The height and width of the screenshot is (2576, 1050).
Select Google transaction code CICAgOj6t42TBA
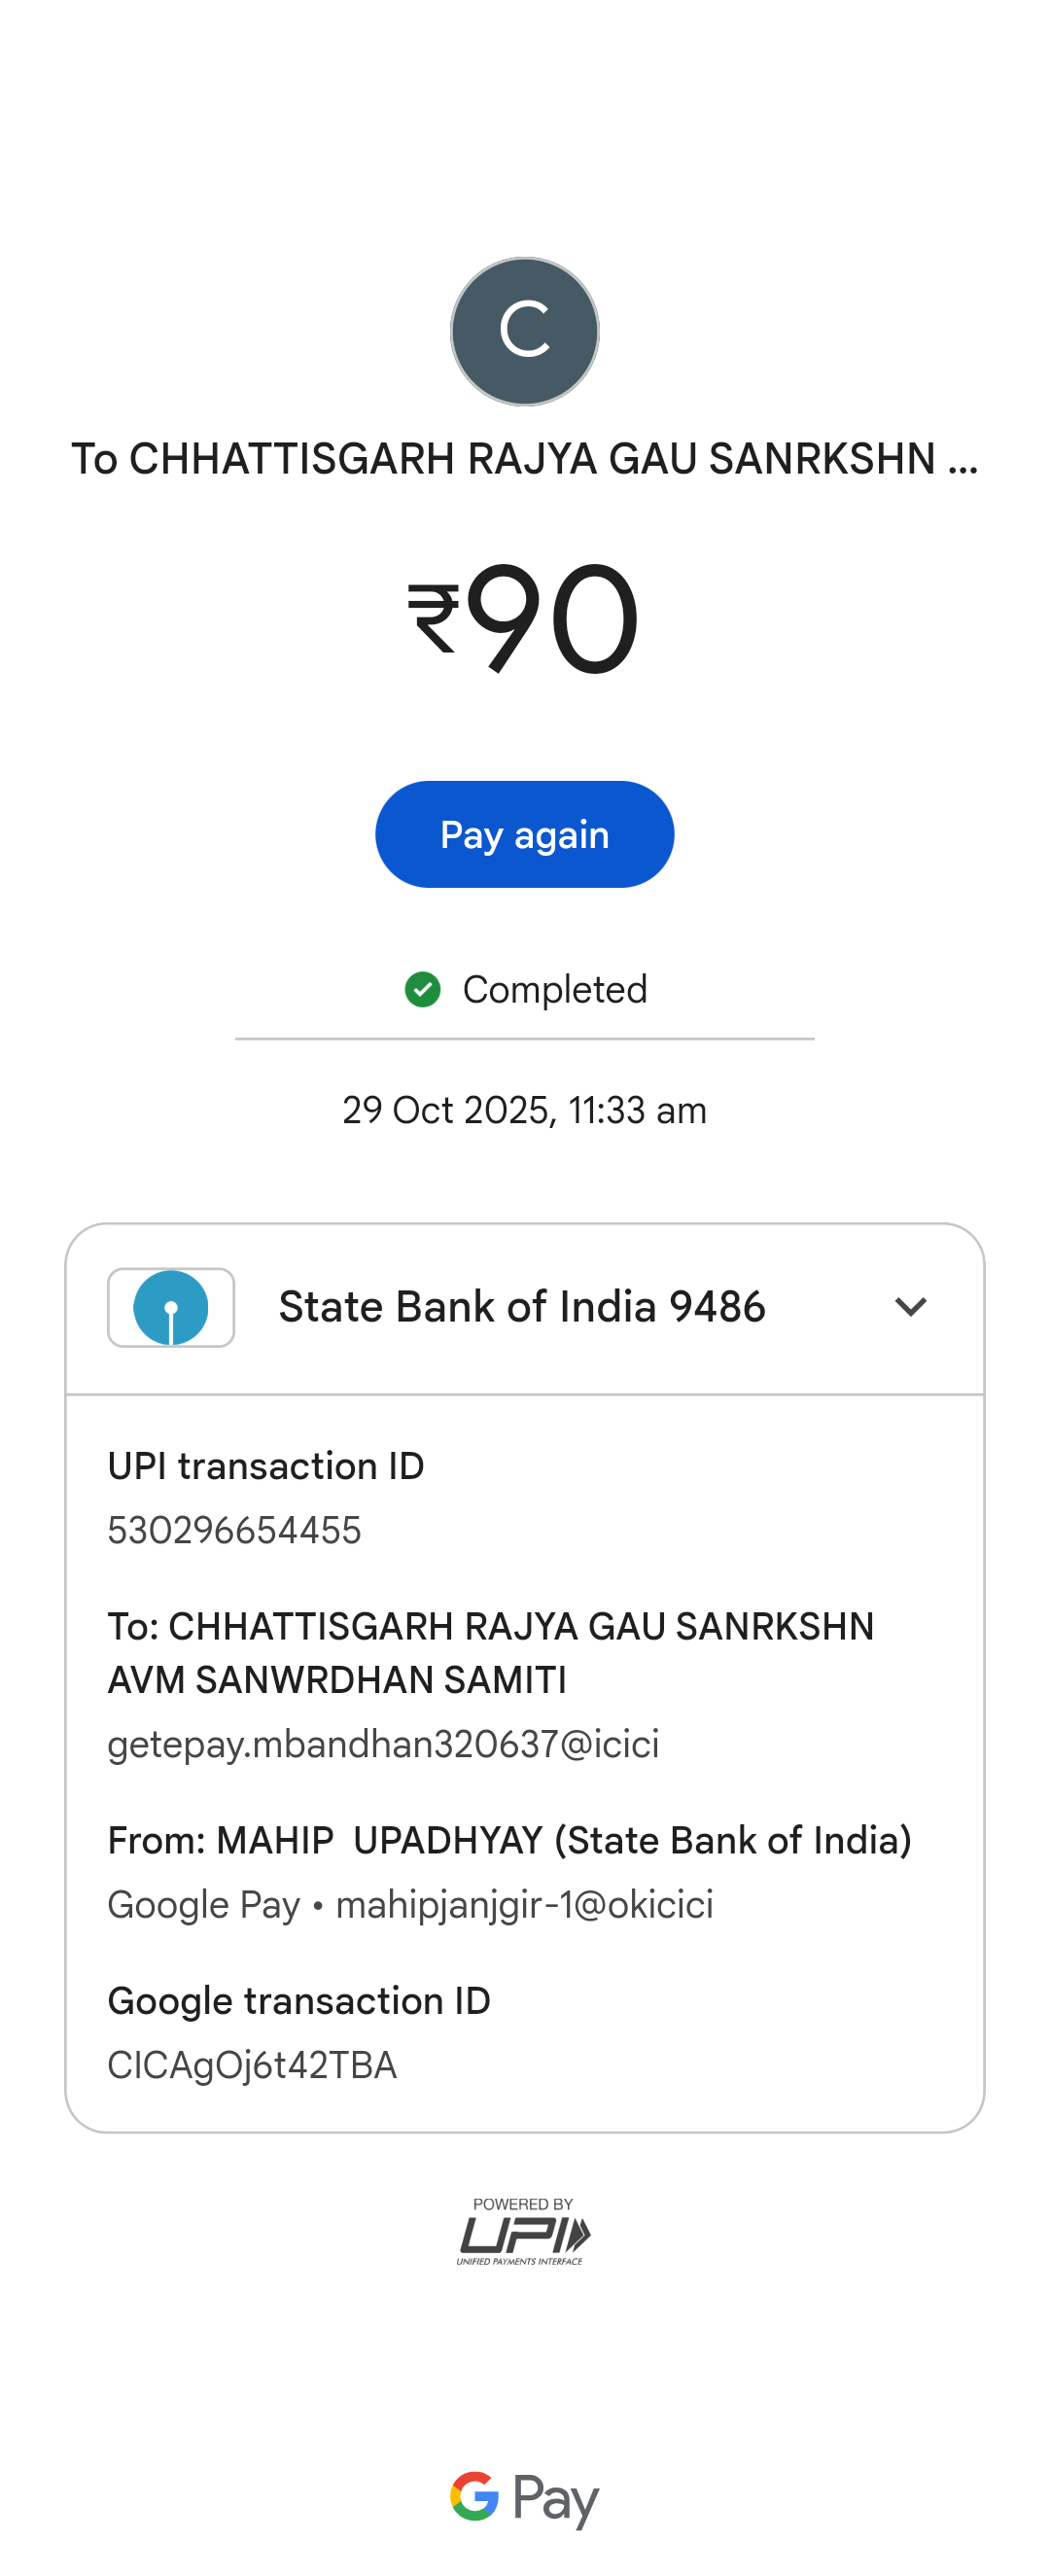click(252, 2065)
